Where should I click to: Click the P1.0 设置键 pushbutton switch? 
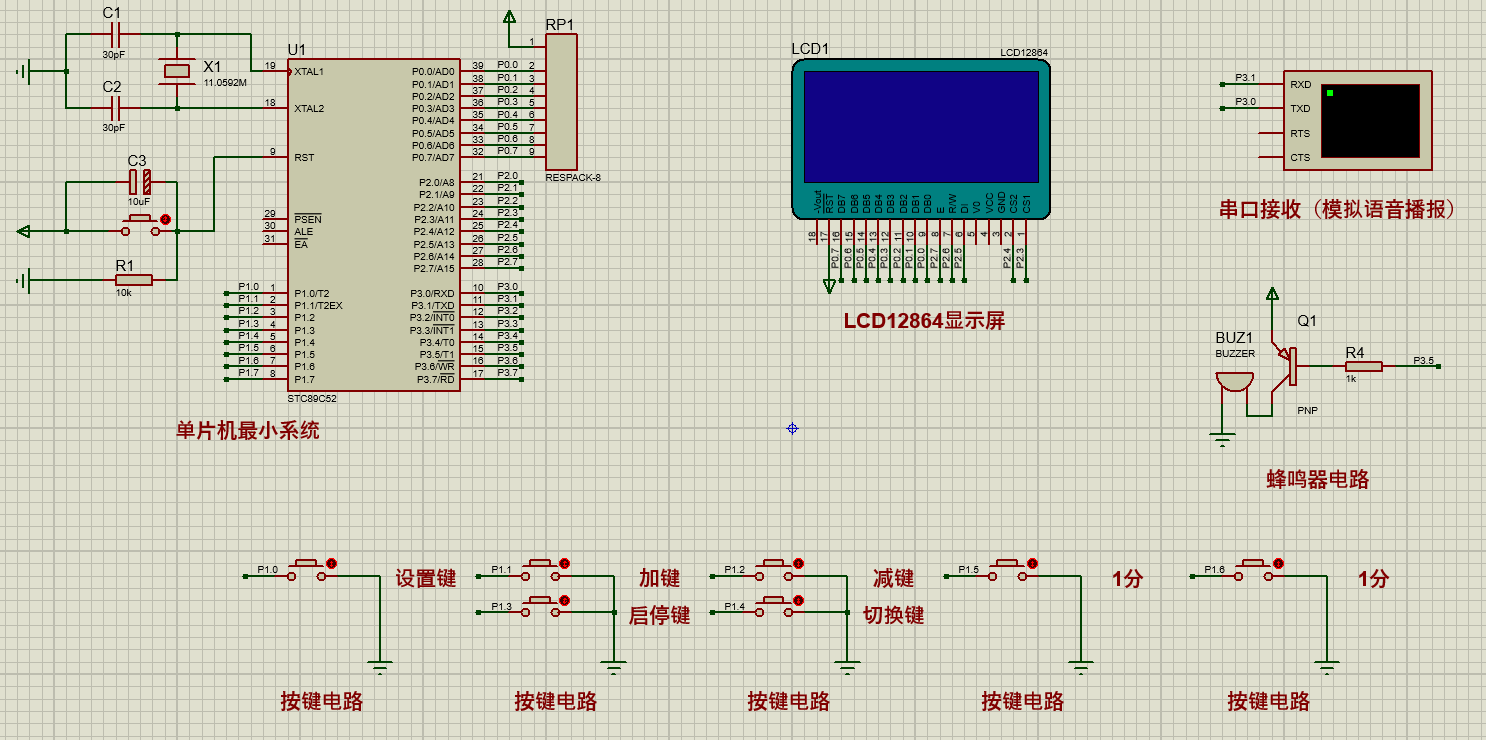click(x=307, y=571)
